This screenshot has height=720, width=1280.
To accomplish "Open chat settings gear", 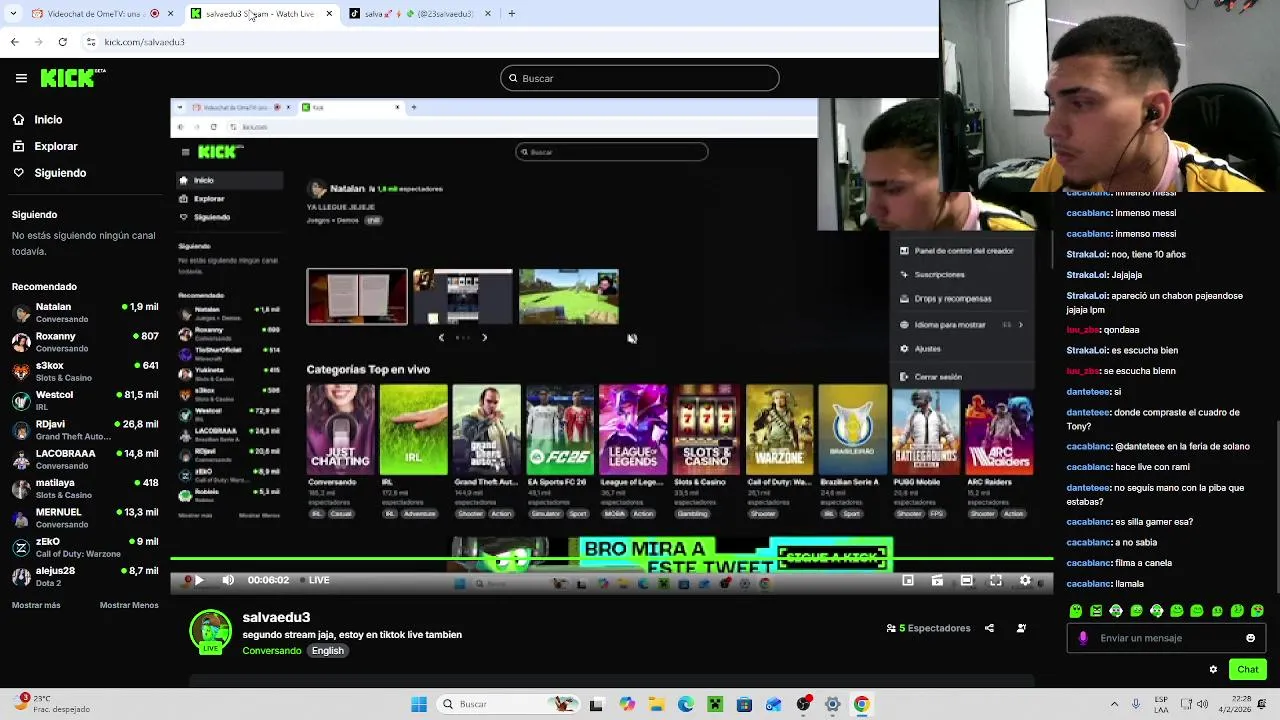I will click(x=1213, y=669).
